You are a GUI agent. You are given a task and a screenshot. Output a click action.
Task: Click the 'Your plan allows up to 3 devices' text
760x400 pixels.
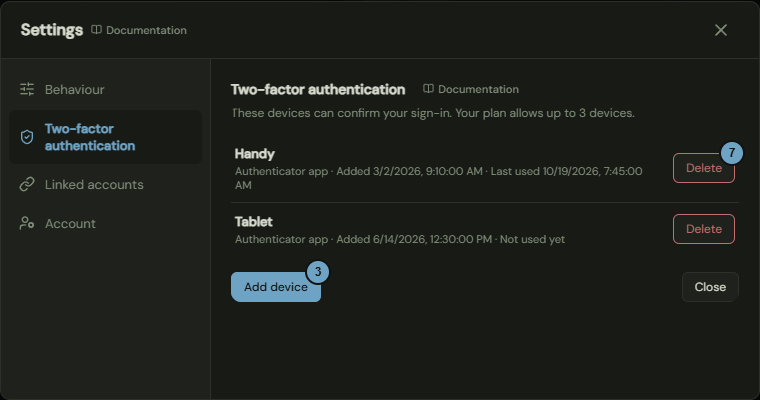[545, 113]
